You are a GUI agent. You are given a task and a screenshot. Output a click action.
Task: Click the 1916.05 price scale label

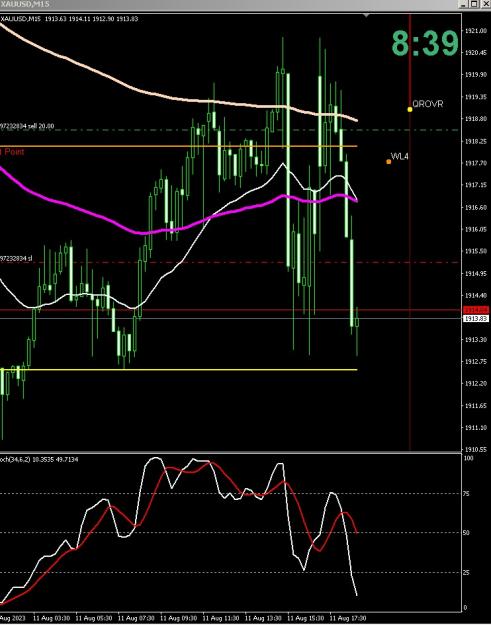(x=475, y=229)
